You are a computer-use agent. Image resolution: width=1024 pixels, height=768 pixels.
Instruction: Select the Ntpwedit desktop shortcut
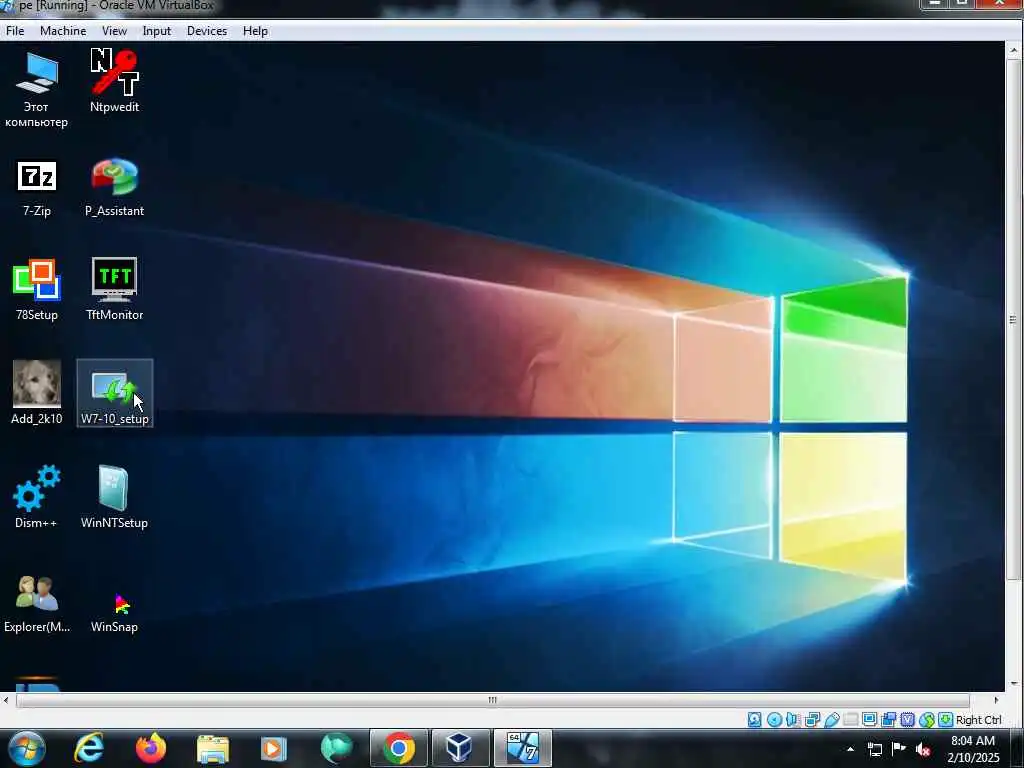pyautogui.click(x=114, y=82)
